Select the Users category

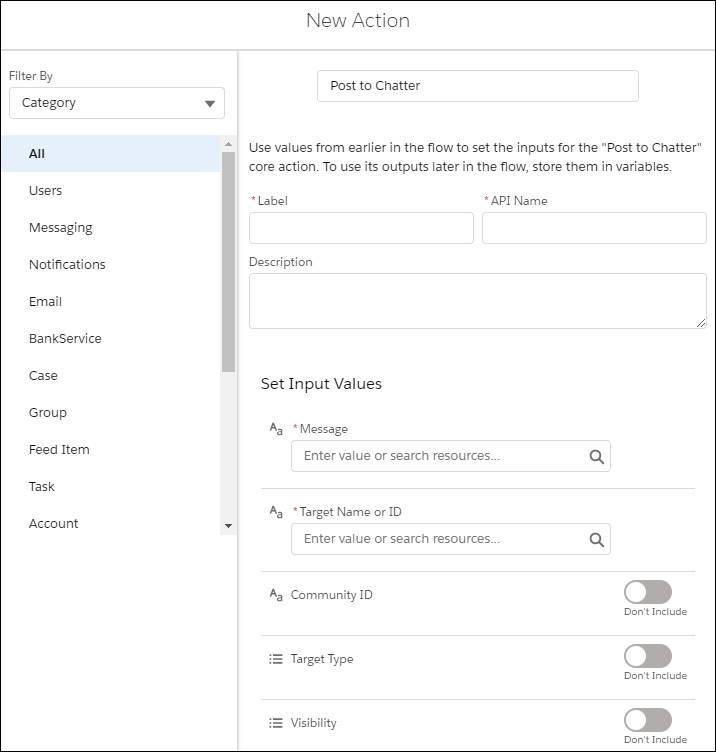tap(111, 190)
